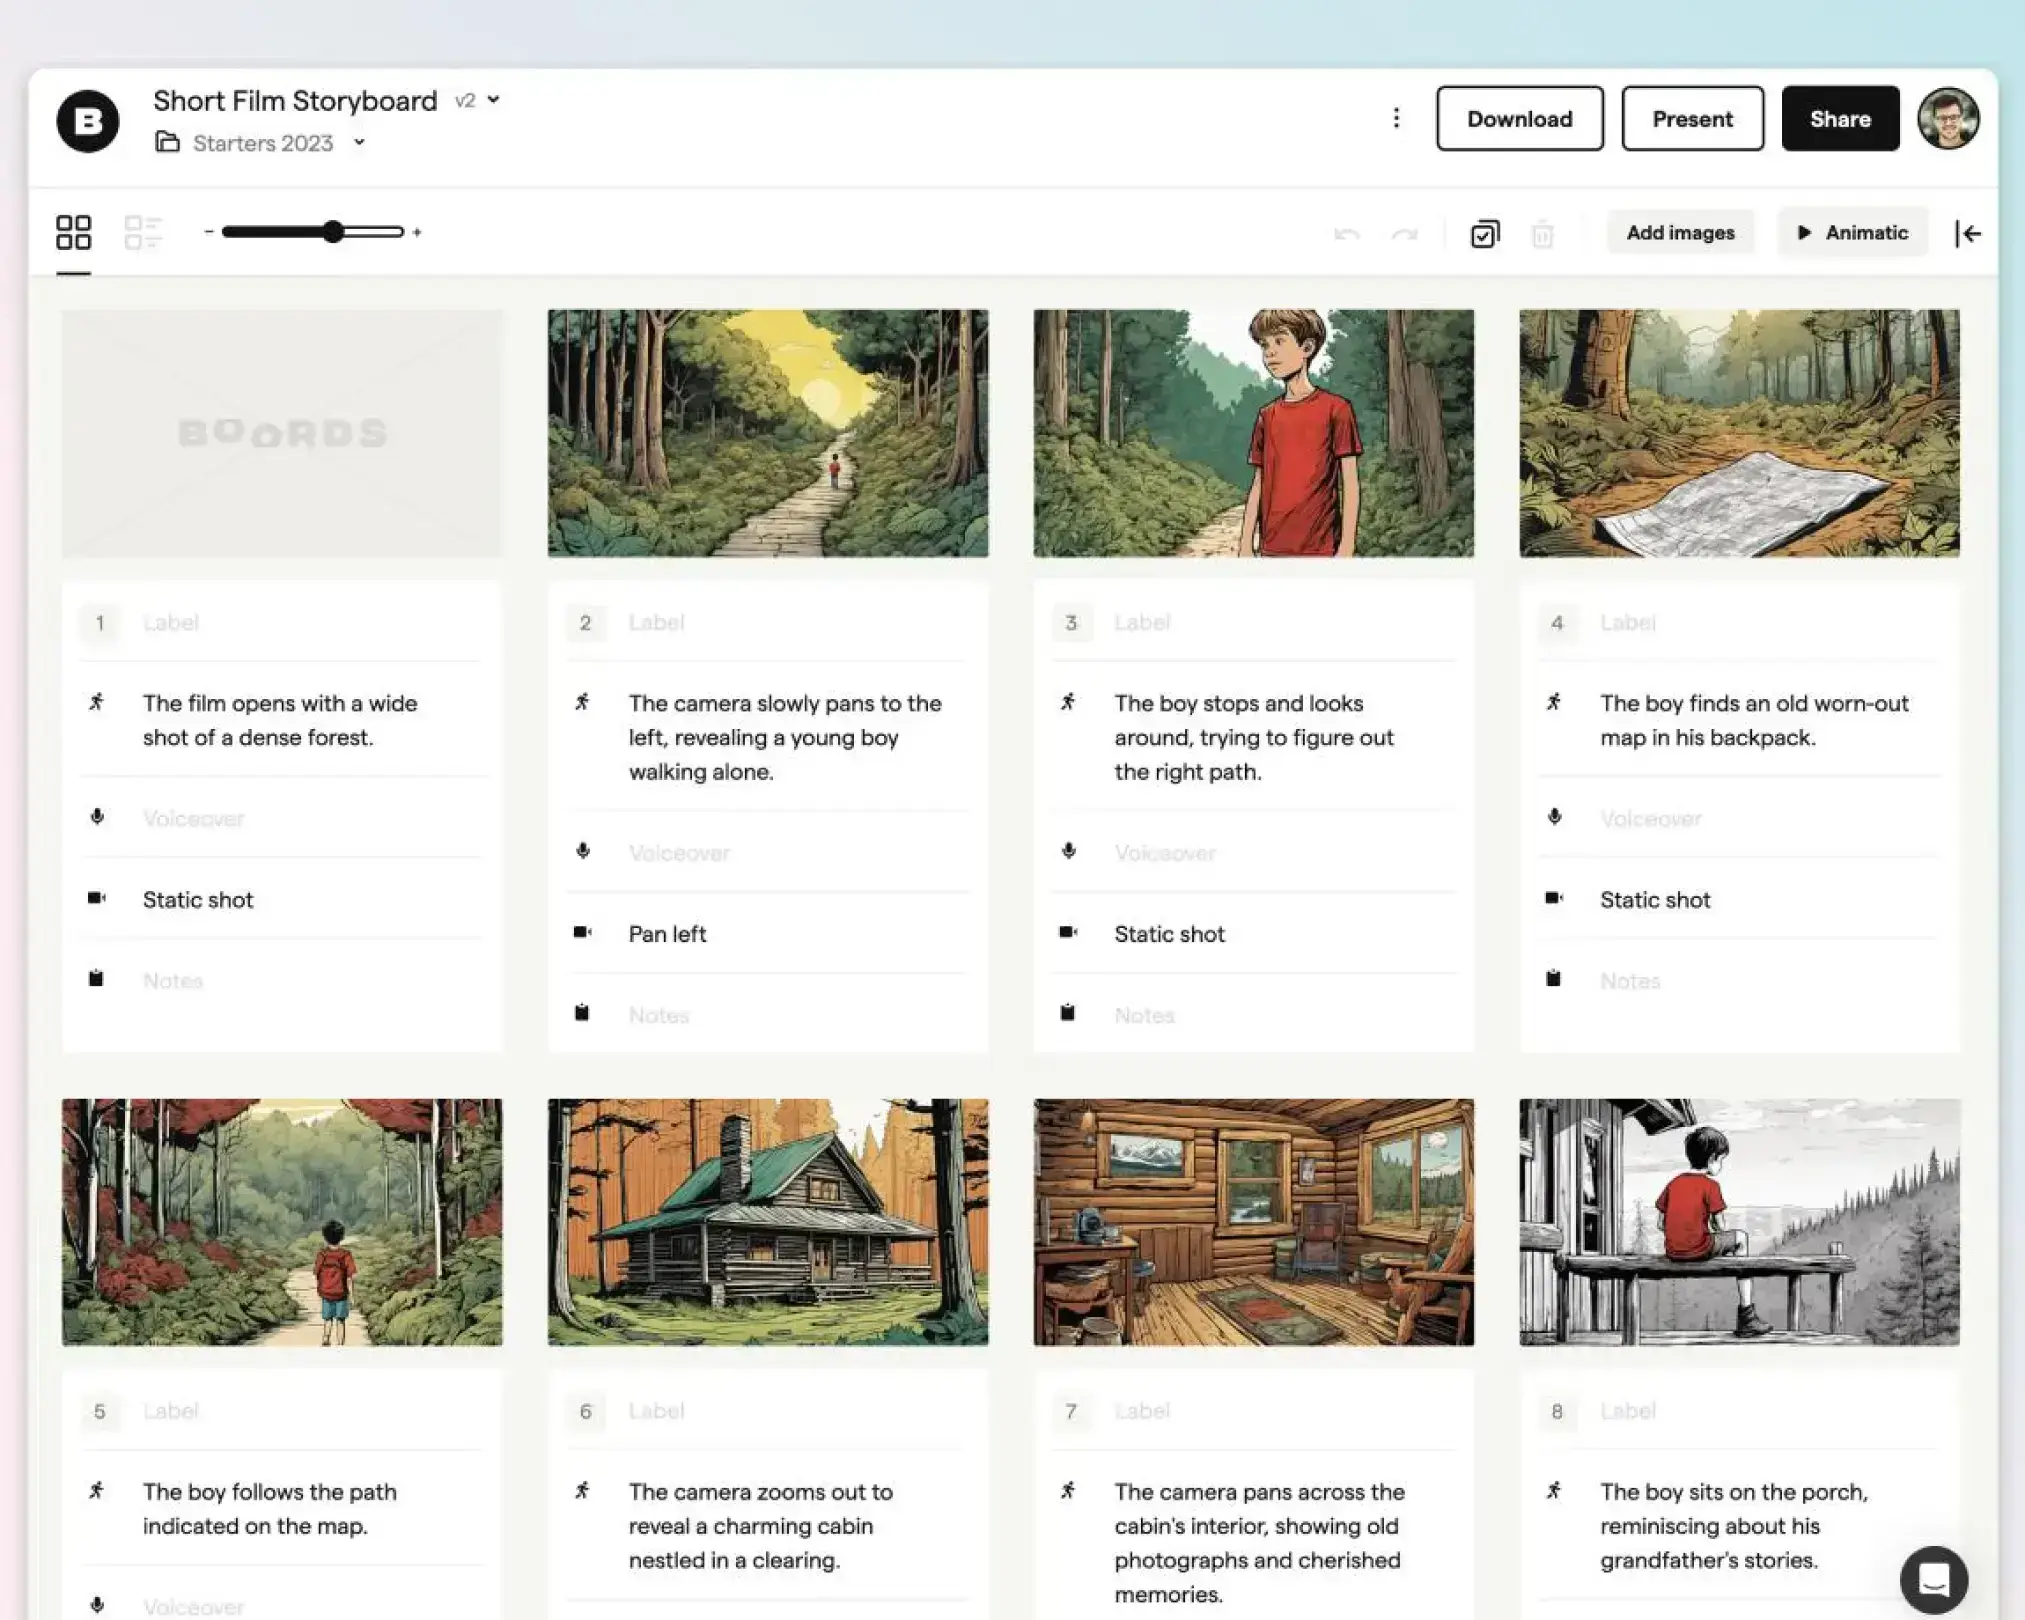Switch to list view layout
2025x1620 pixels.
143,233
